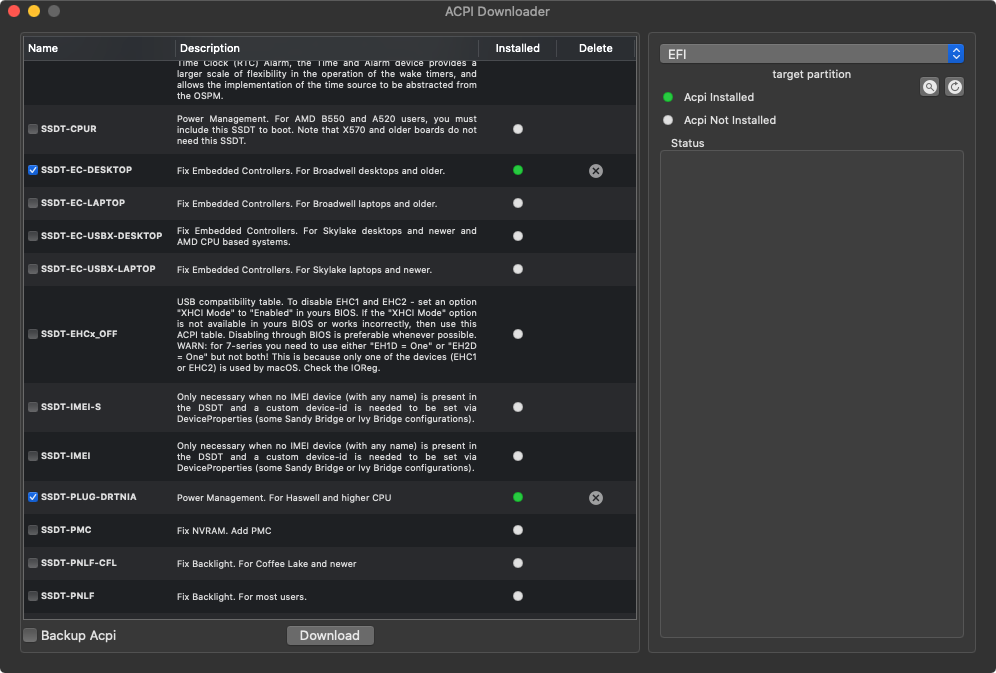Click green installed dot for SSDT-PLUG-DRTNIA

point(518,497)
